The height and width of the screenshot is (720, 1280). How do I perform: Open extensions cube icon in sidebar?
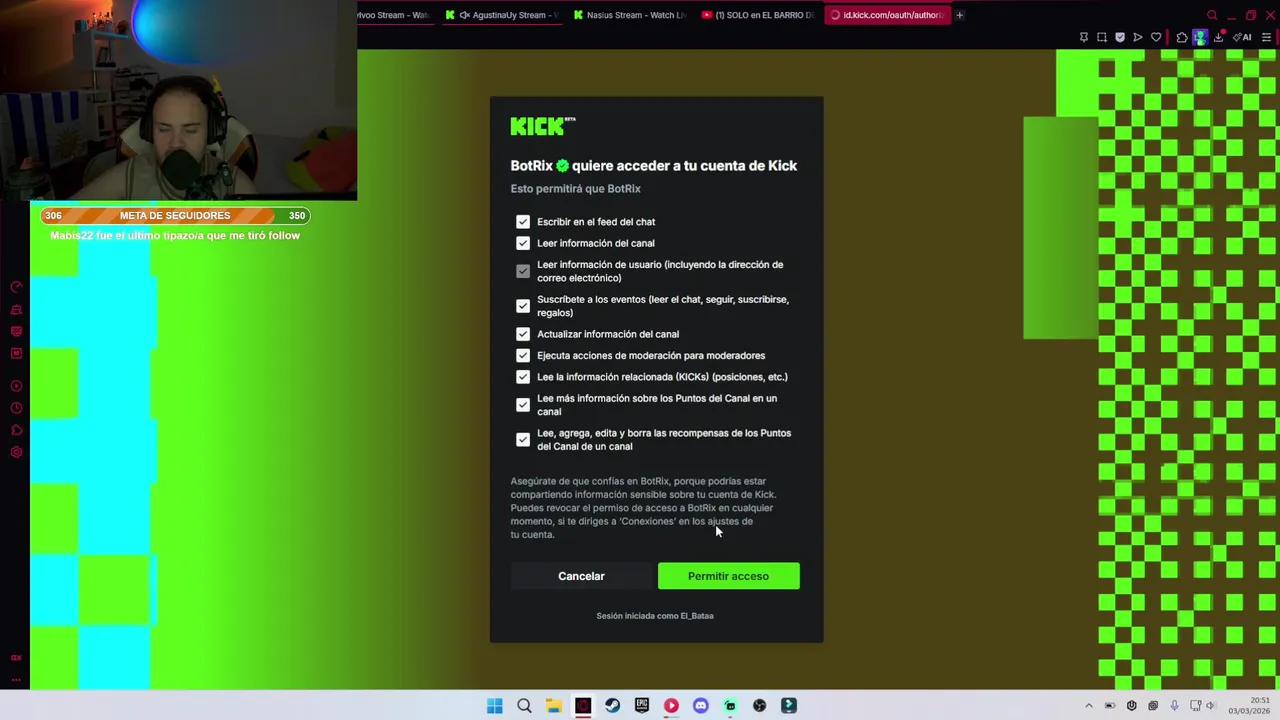tap(16, 430)
